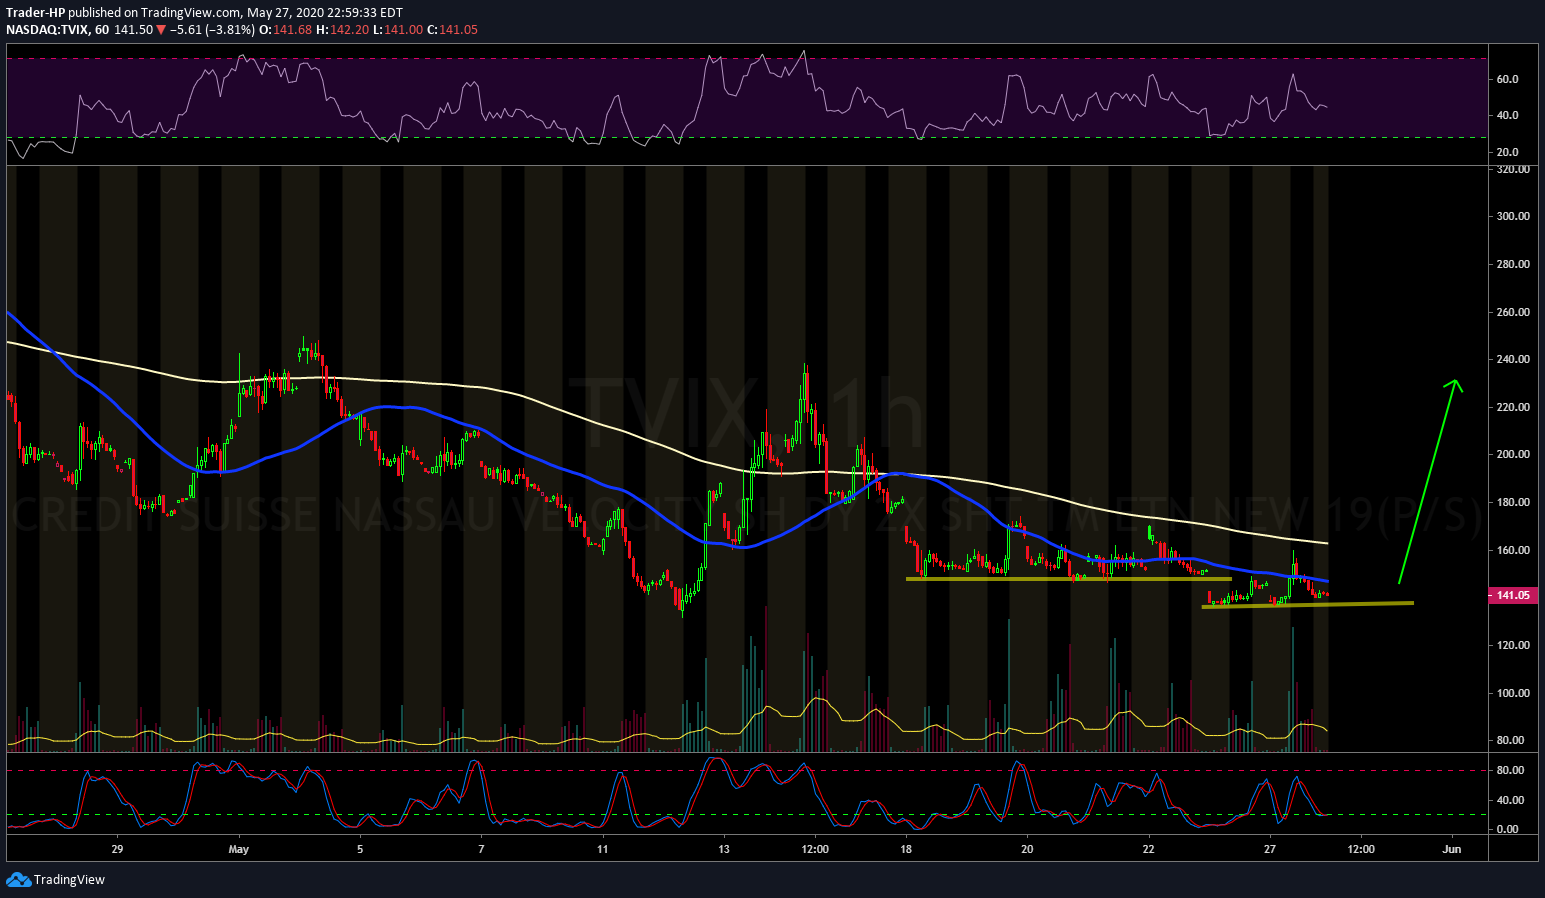Viewport: 1545px width, 898px height.
Task: Click the 320.00 price axis label
Action: tap(1513, 169)
